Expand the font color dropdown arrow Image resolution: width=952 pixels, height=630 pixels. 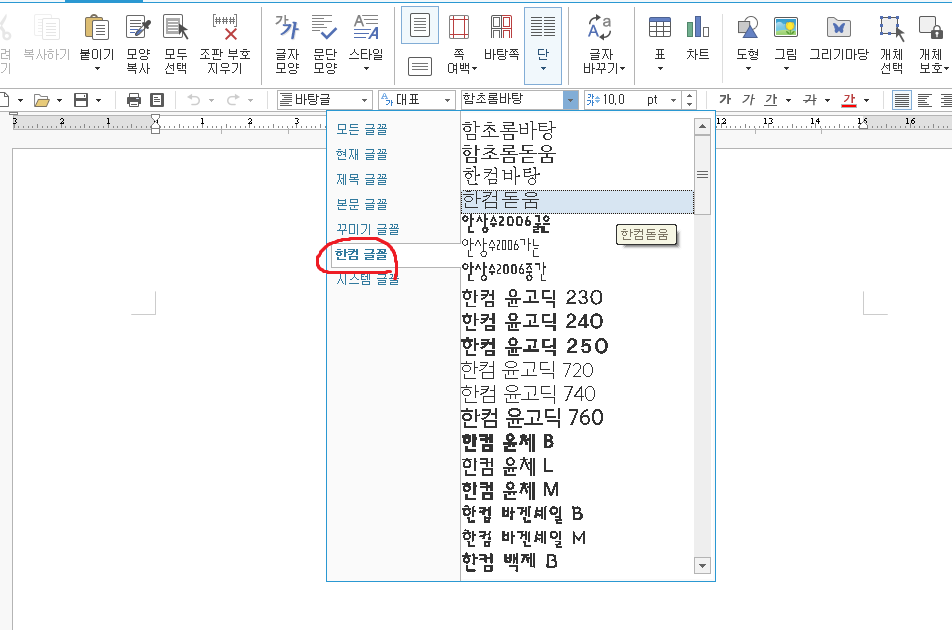[866, 100]
